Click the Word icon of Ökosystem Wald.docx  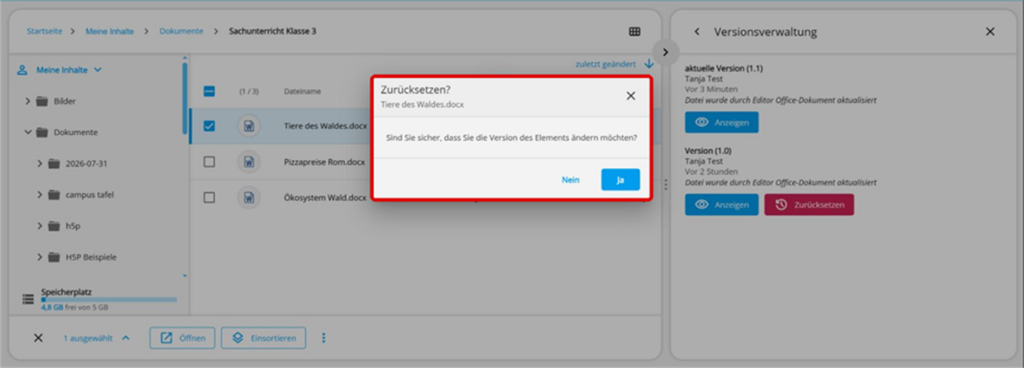tap(249, 197)
